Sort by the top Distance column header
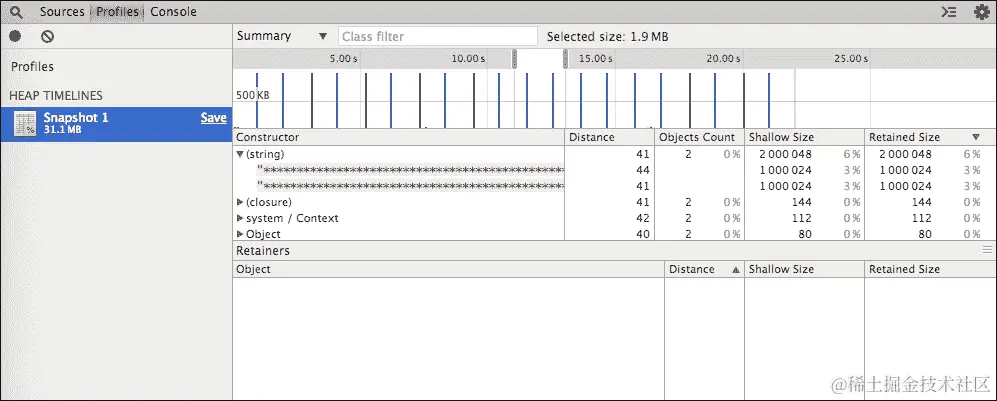Screen dimensions: 997x401 pyautogui.click(x=610, y=137)
